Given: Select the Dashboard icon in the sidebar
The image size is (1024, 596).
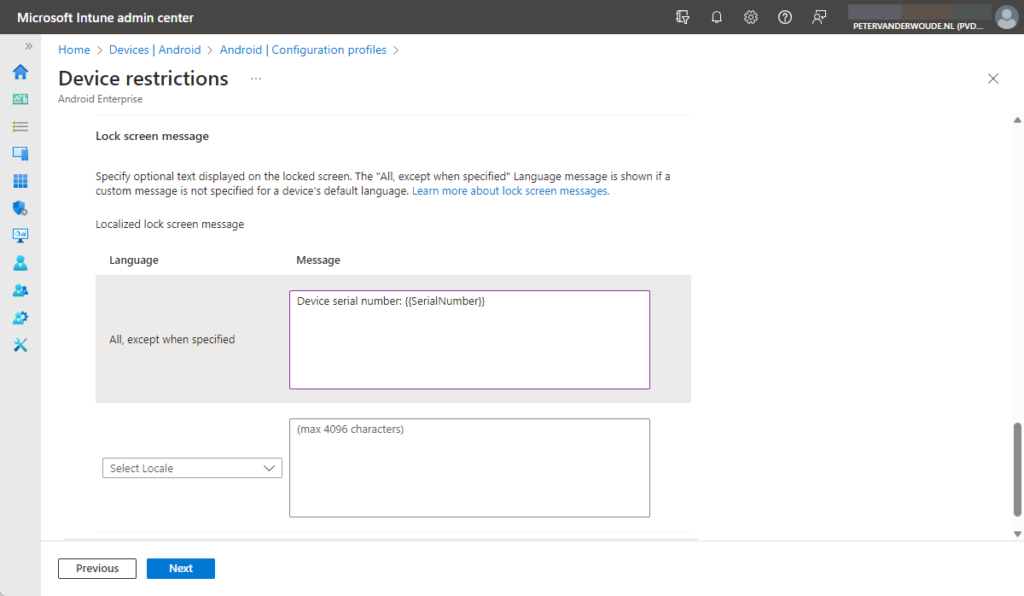Looking at the screenshot, I should [19, 99].
